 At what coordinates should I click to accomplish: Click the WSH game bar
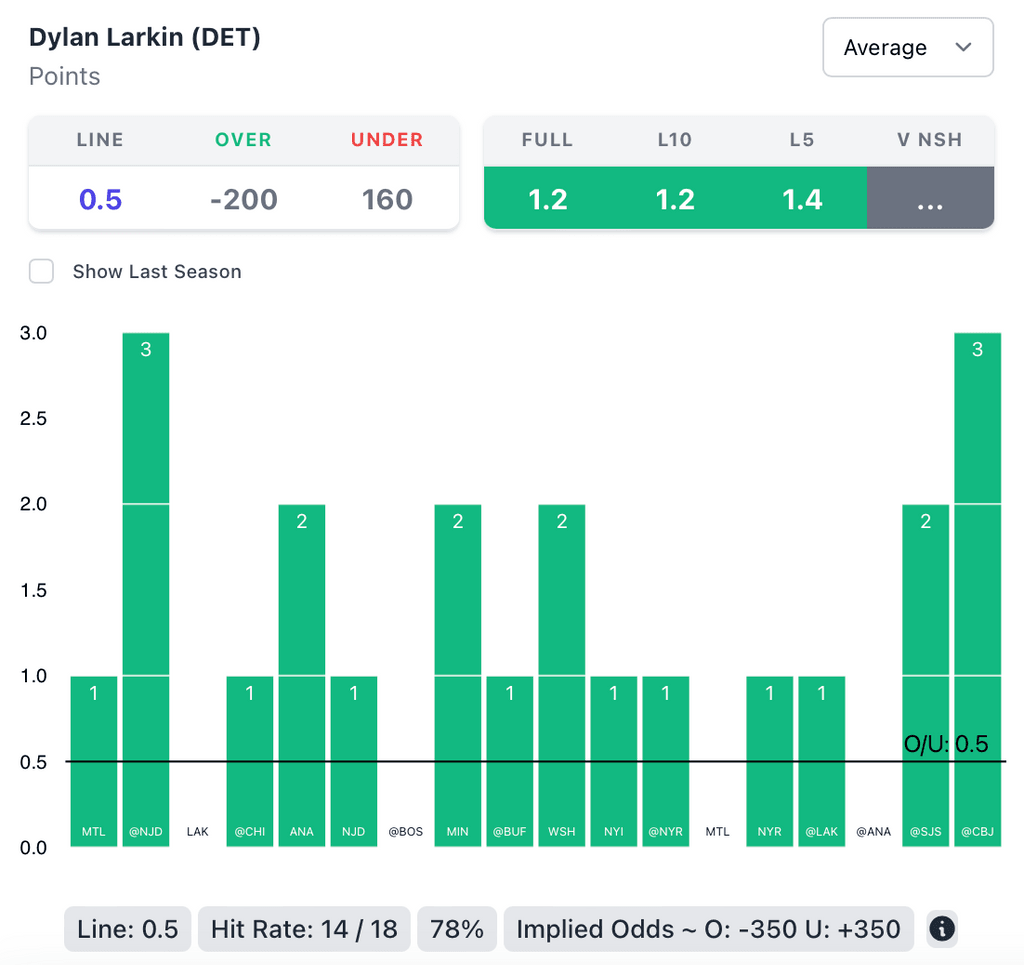pyautogui.click(x=562, y=675)
